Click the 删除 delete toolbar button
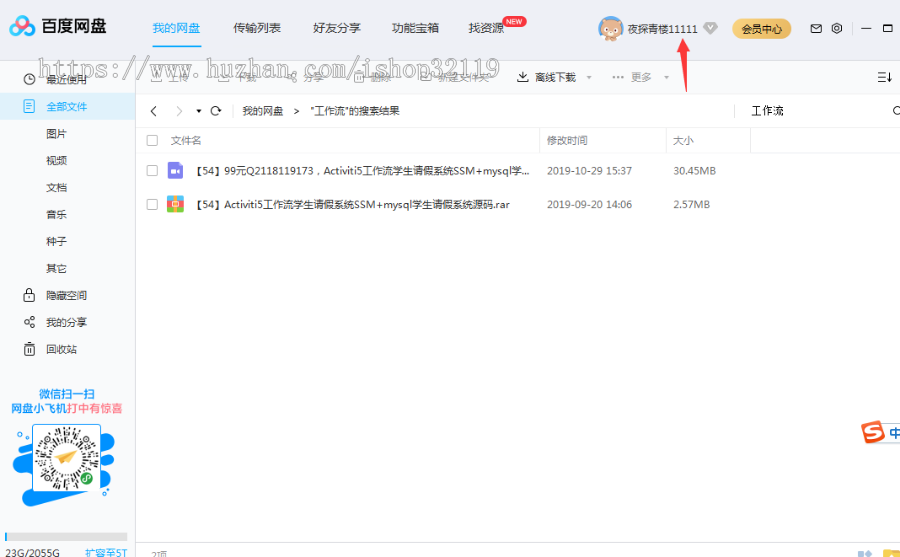Image resolution: width=900 pixels, height=557 pixels. point(372,77)
